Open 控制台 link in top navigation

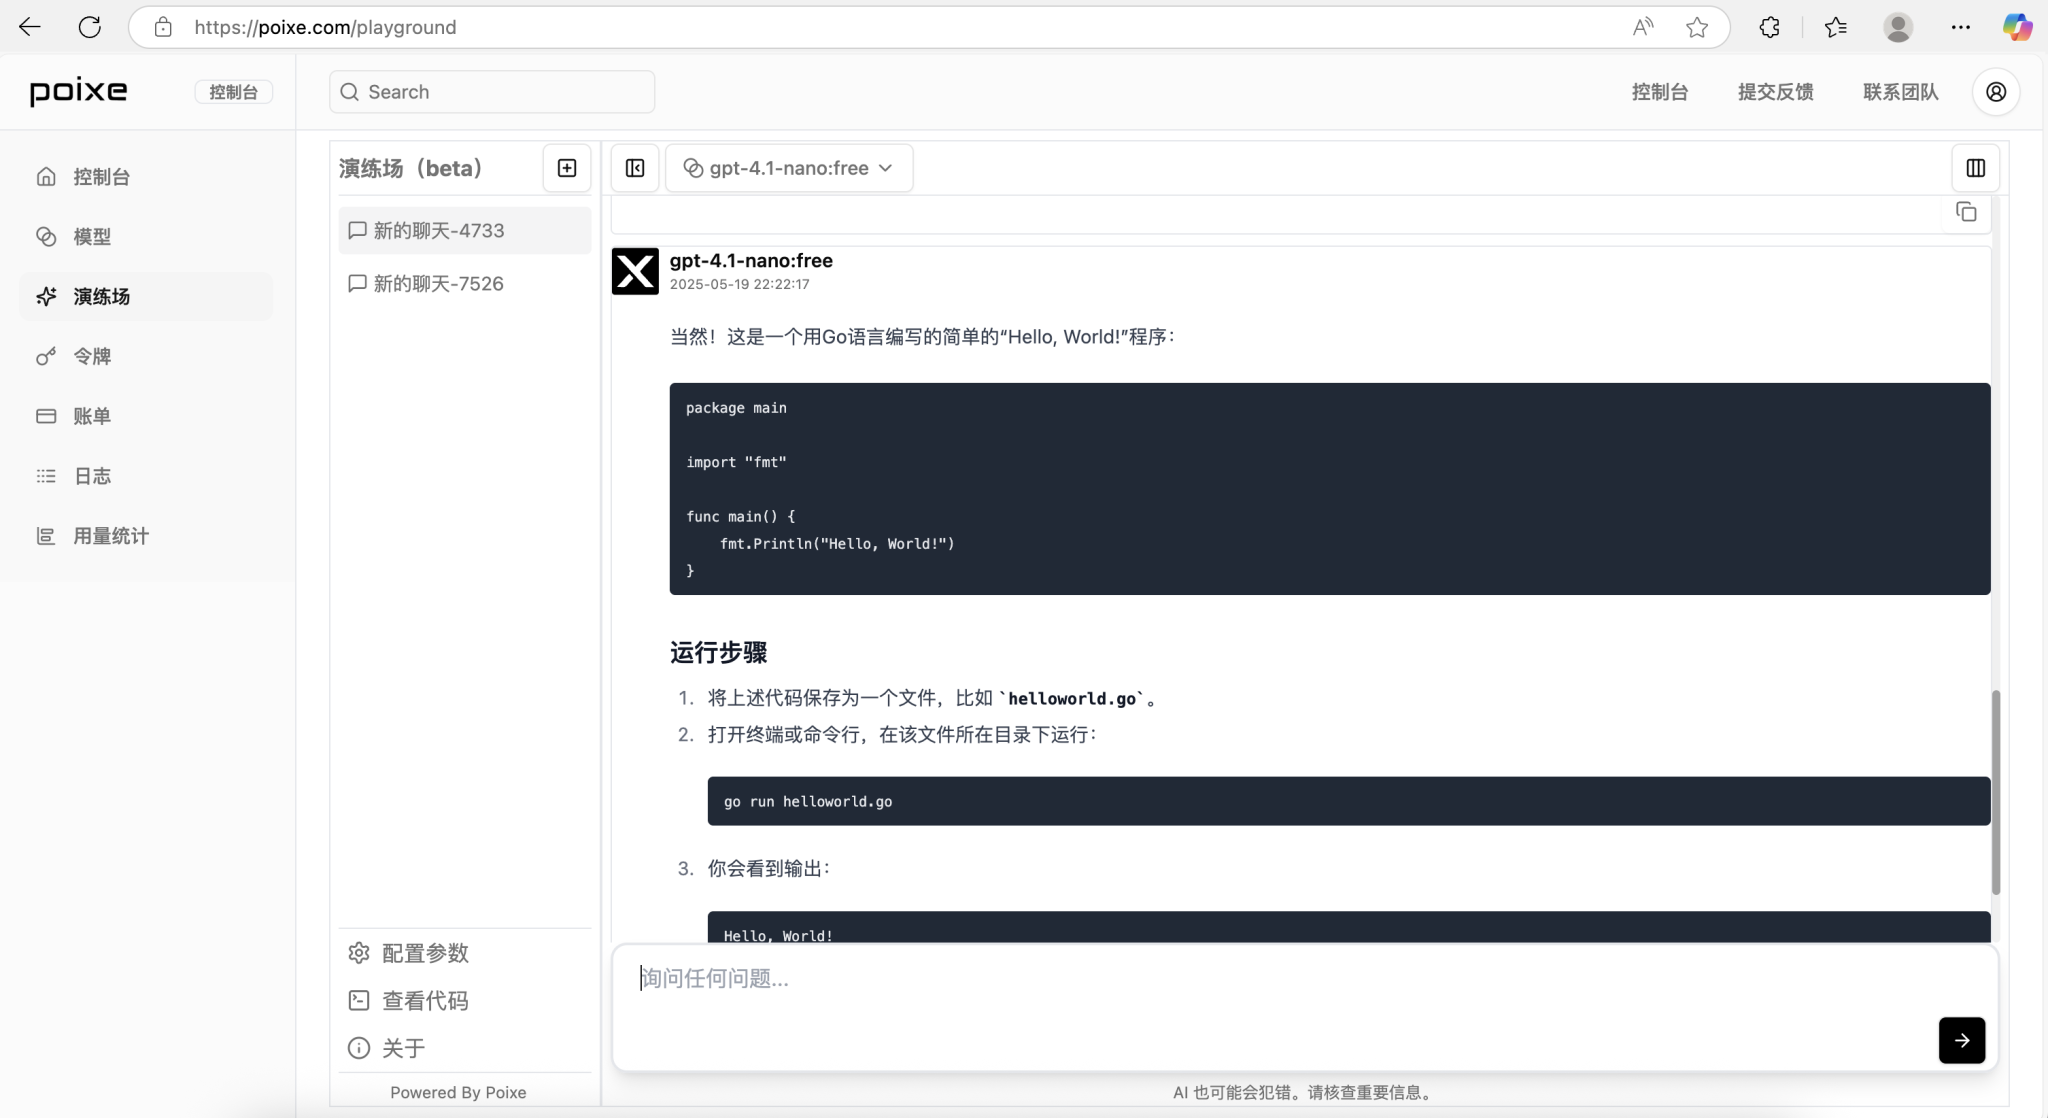click(1660, 92)
